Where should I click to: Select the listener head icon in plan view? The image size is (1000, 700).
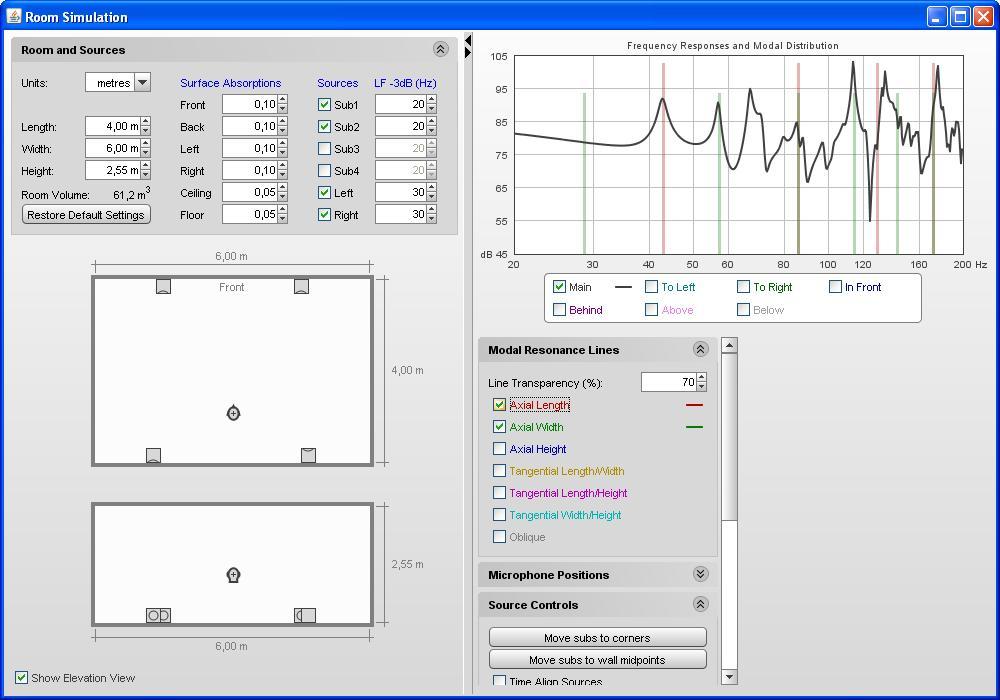coord(233,413)
